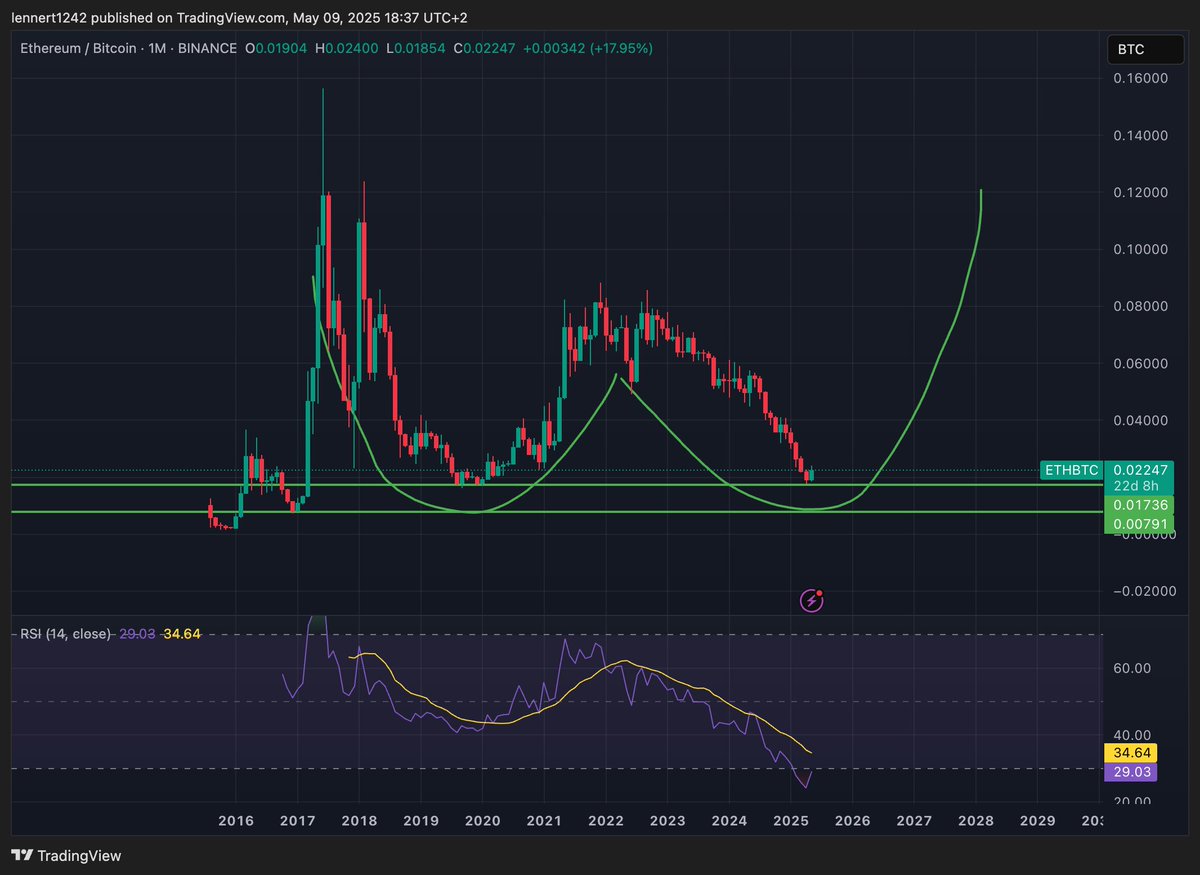Click the 0.10000 price axis label
The image size is (1200, 875).
[1140, 249]
